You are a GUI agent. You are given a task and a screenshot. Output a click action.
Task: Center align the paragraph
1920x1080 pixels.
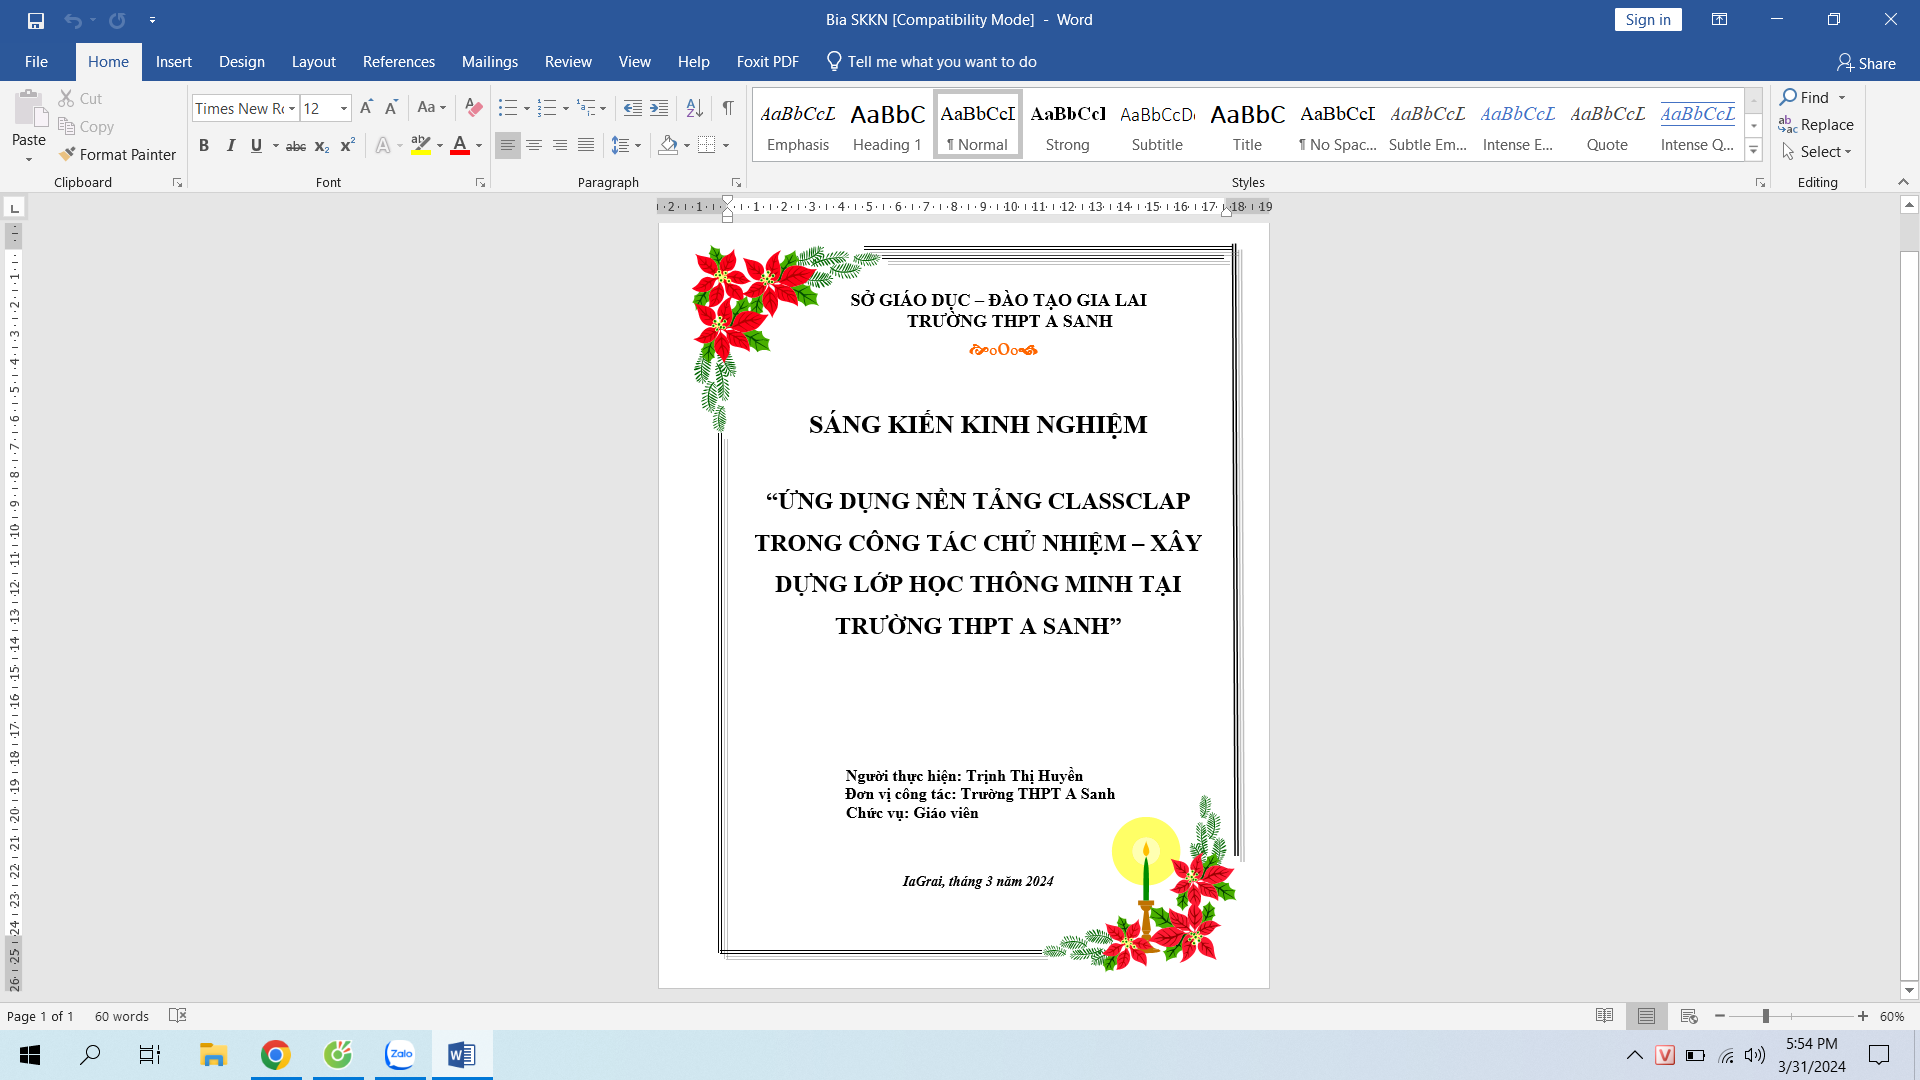tap(534, 146)
